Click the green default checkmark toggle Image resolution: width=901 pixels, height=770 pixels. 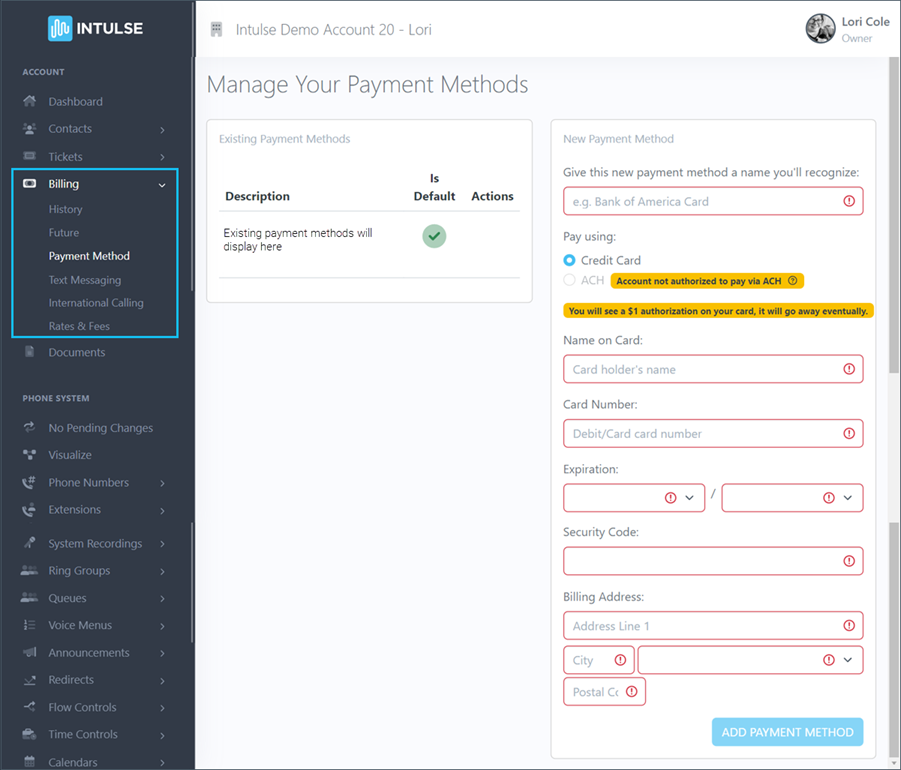[434, 236]
